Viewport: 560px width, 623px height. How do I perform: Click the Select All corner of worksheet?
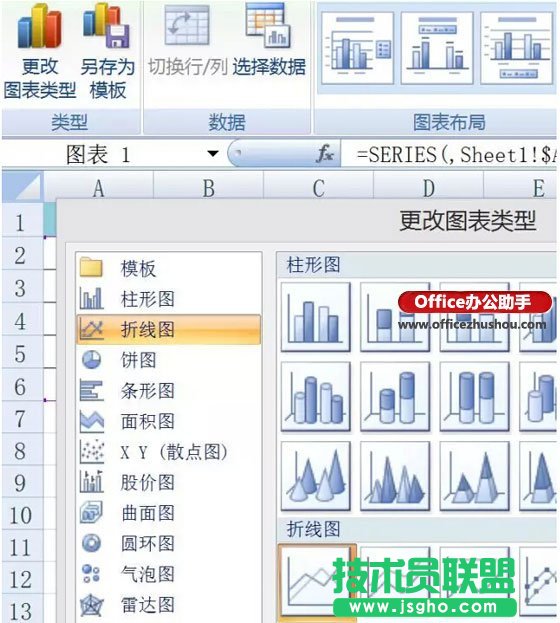click(22, 187)
